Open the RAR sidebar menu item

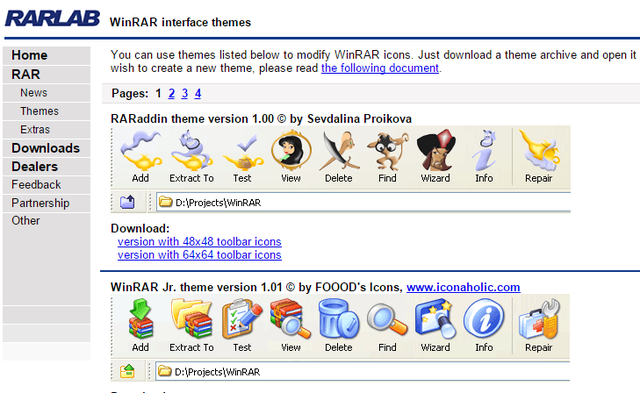pos(47,74)
